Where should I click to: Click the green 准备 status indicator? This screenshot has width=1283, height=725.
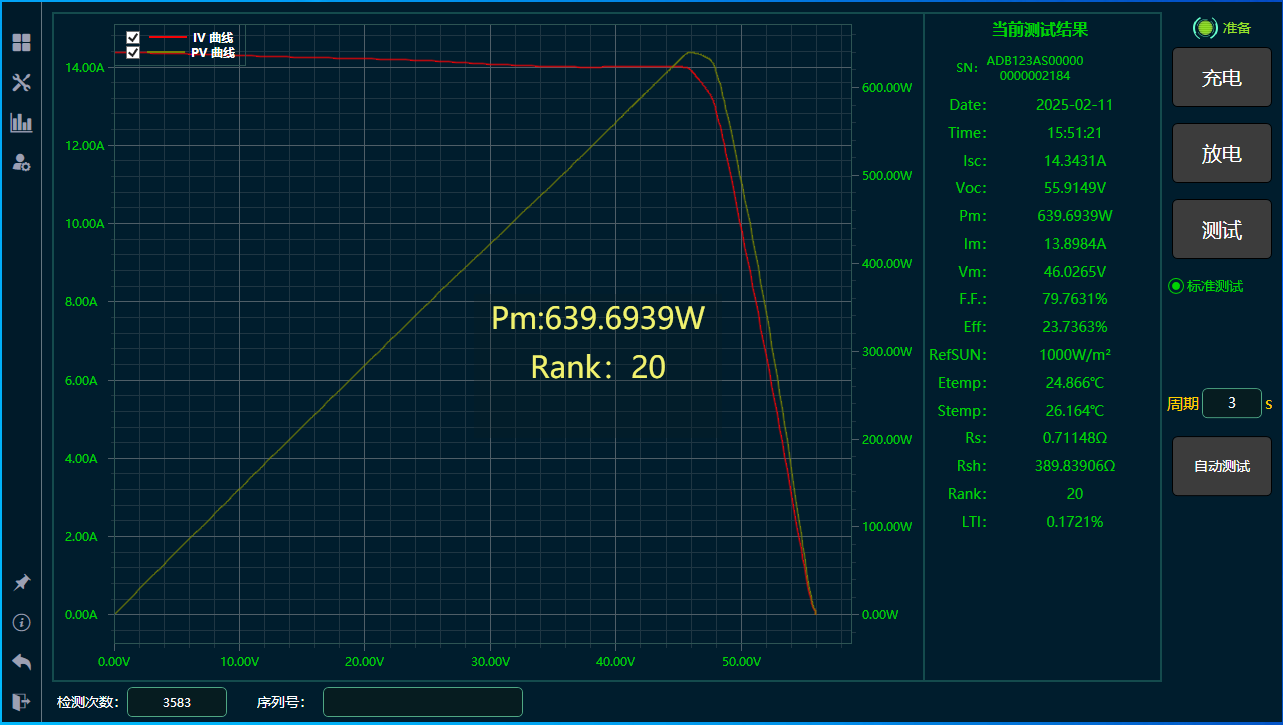point(1205,28)
